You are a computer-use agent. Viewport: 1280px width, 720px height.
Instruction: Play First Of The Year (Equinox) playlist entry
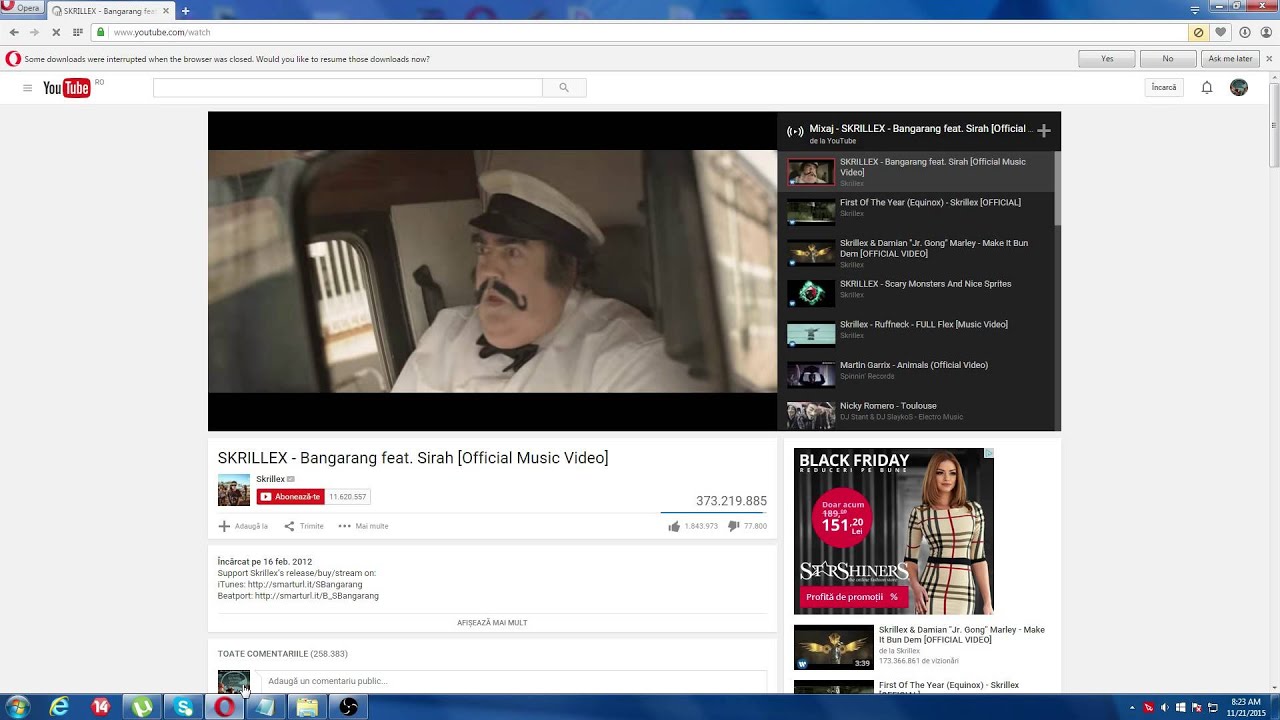click(x=918, y=212)
